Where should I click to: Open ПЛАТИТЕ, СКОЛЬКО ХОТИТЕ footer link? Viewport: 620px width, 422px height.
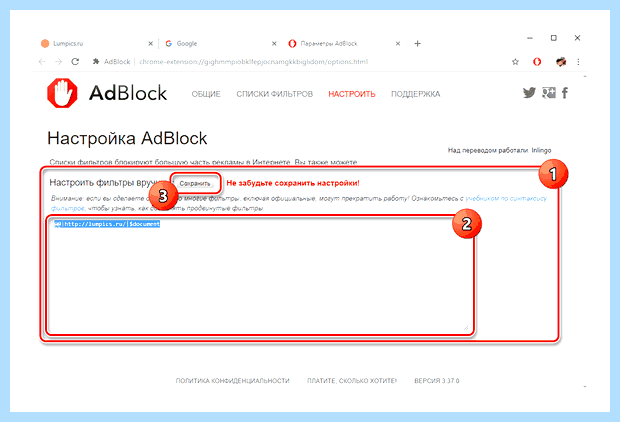tap(352, 380)
